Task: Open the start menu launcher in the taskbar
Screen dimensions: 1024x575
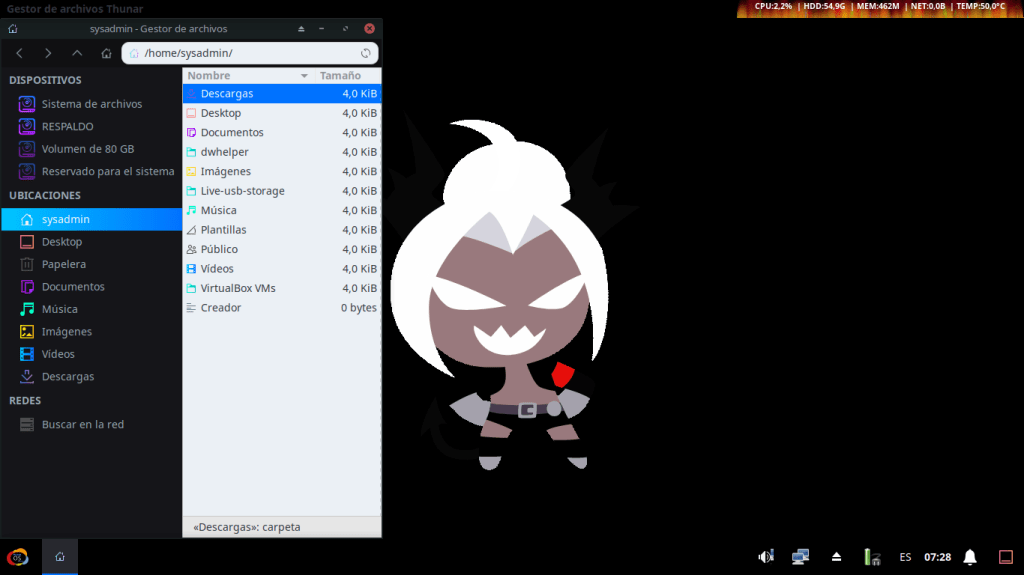Action: [18, 557]
